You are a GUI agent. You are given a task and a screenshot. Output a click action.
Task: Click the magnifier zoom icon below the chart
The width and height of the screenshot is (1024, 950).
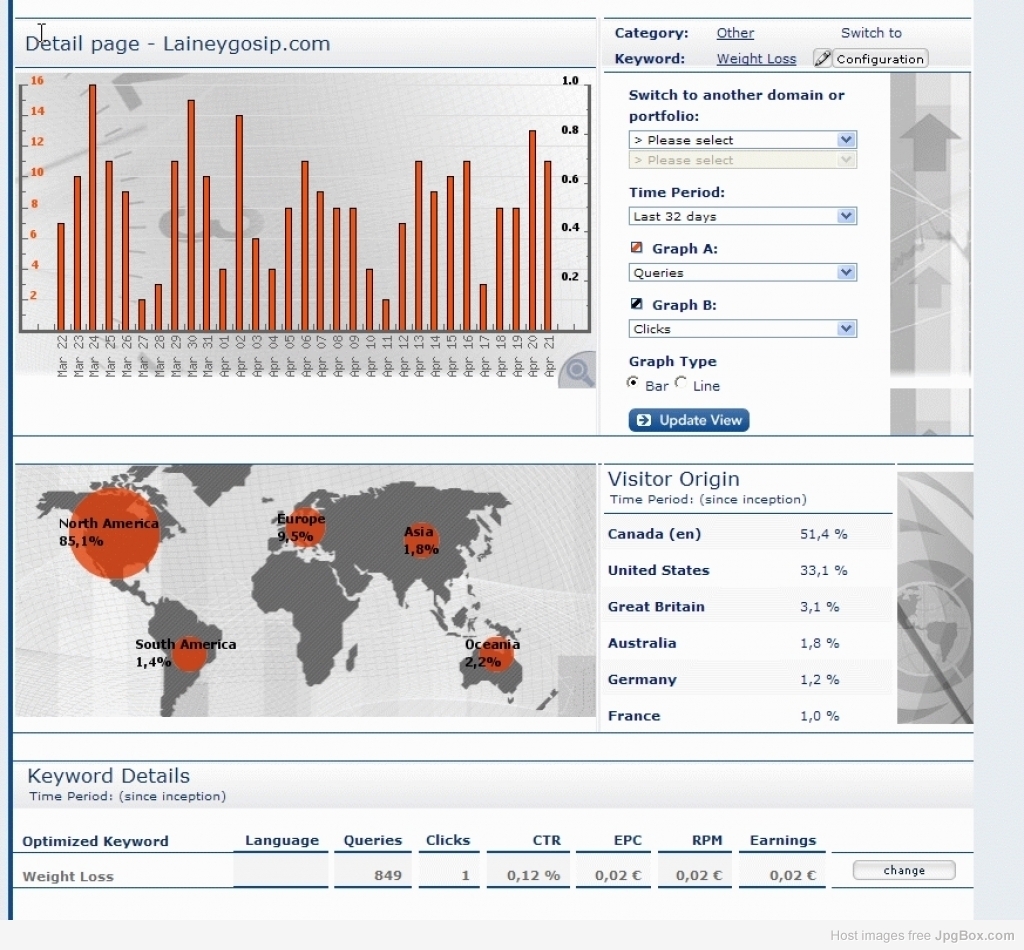click(x=577, y=371)
